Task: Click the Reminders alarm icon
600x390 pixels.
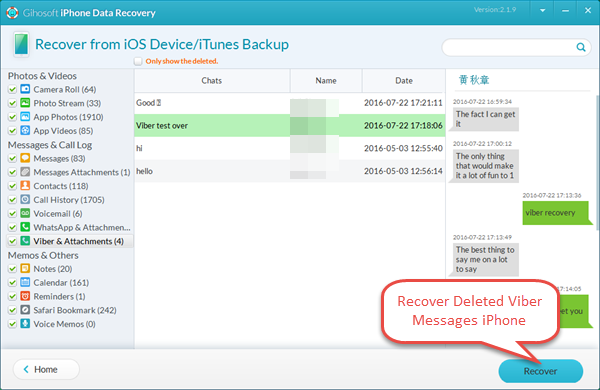Action: [x=25, y=296]
